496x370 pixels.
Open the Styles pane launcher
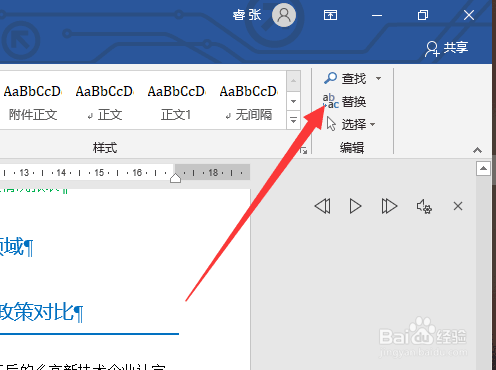pyautogui.click(x=304, y=150)
